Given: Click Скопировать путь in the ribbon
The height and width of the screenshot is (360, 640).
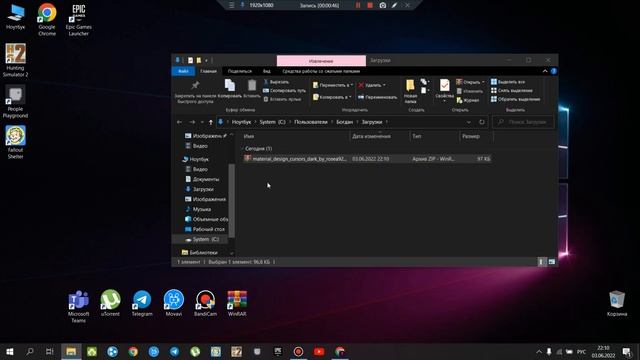Looking at the screenshot, I should click(284, 91).
